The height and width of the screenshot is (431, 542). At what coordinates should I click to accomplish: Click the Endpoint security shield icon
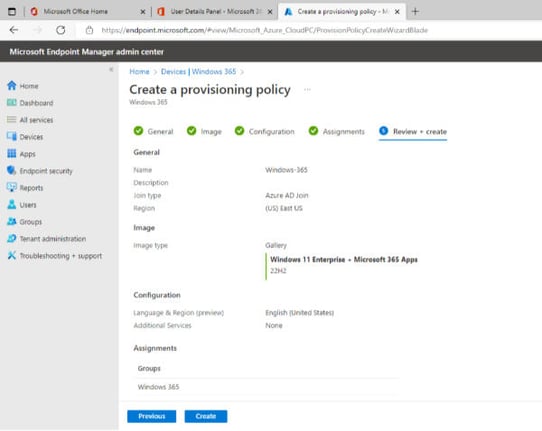[x=11, y=170]
